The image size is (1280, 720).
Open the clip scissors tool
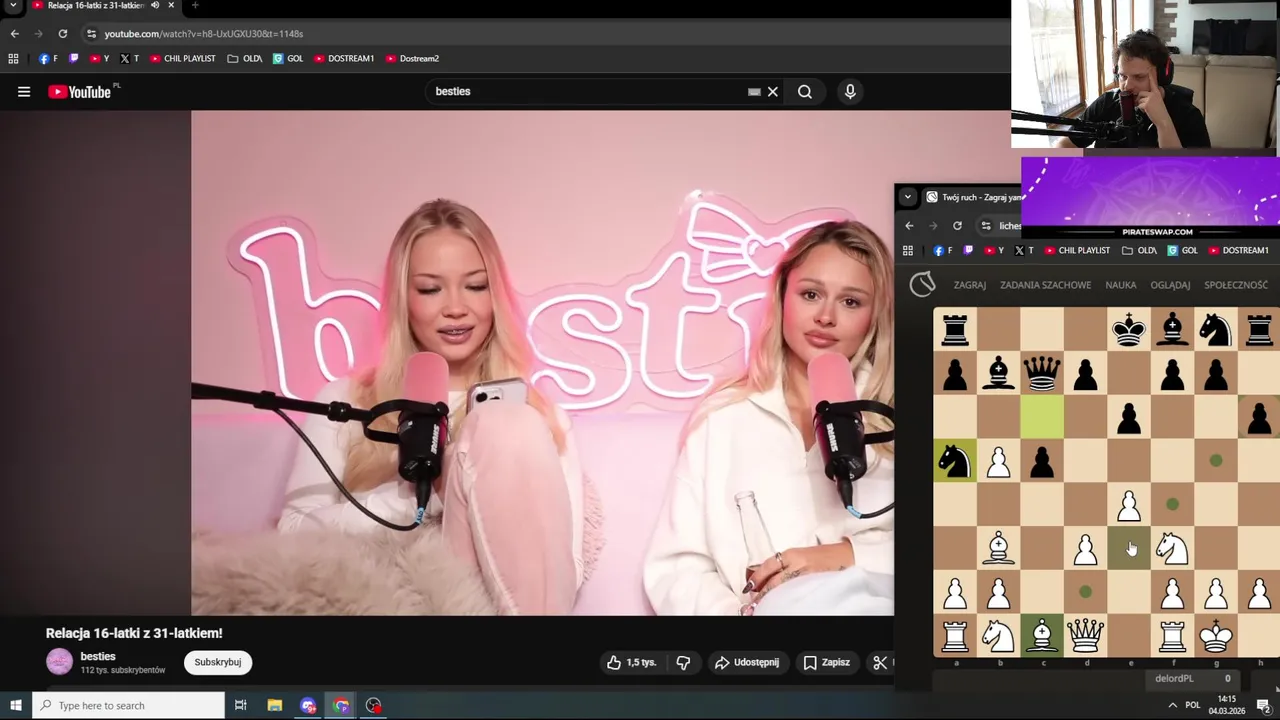click(x=880, y=662)
